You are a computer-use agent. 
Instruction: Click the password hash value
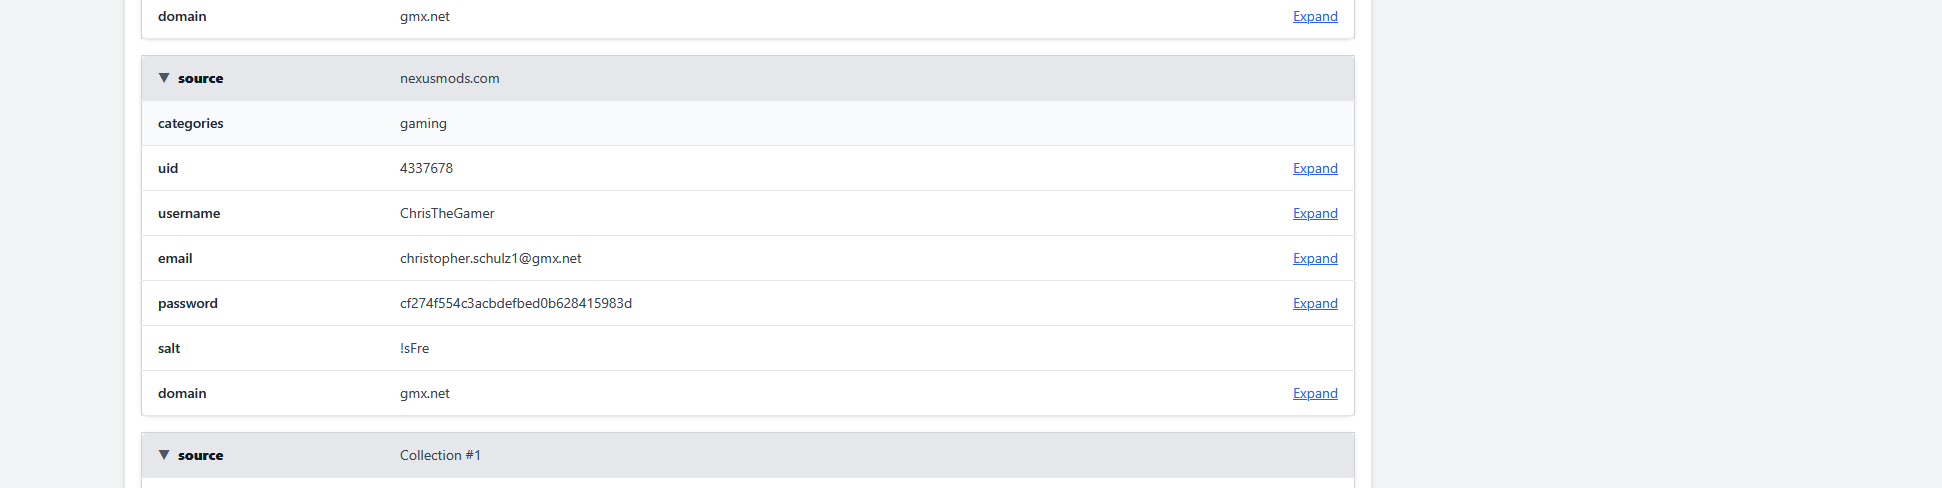[515, 303]
